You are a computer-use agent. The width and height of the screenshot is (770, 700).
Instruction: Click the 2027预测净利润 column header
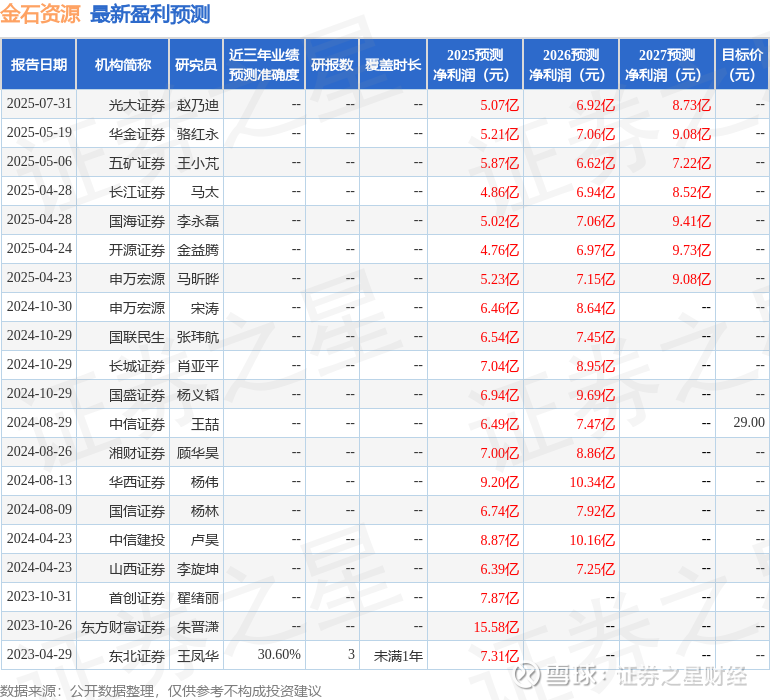tap(667, 64)
